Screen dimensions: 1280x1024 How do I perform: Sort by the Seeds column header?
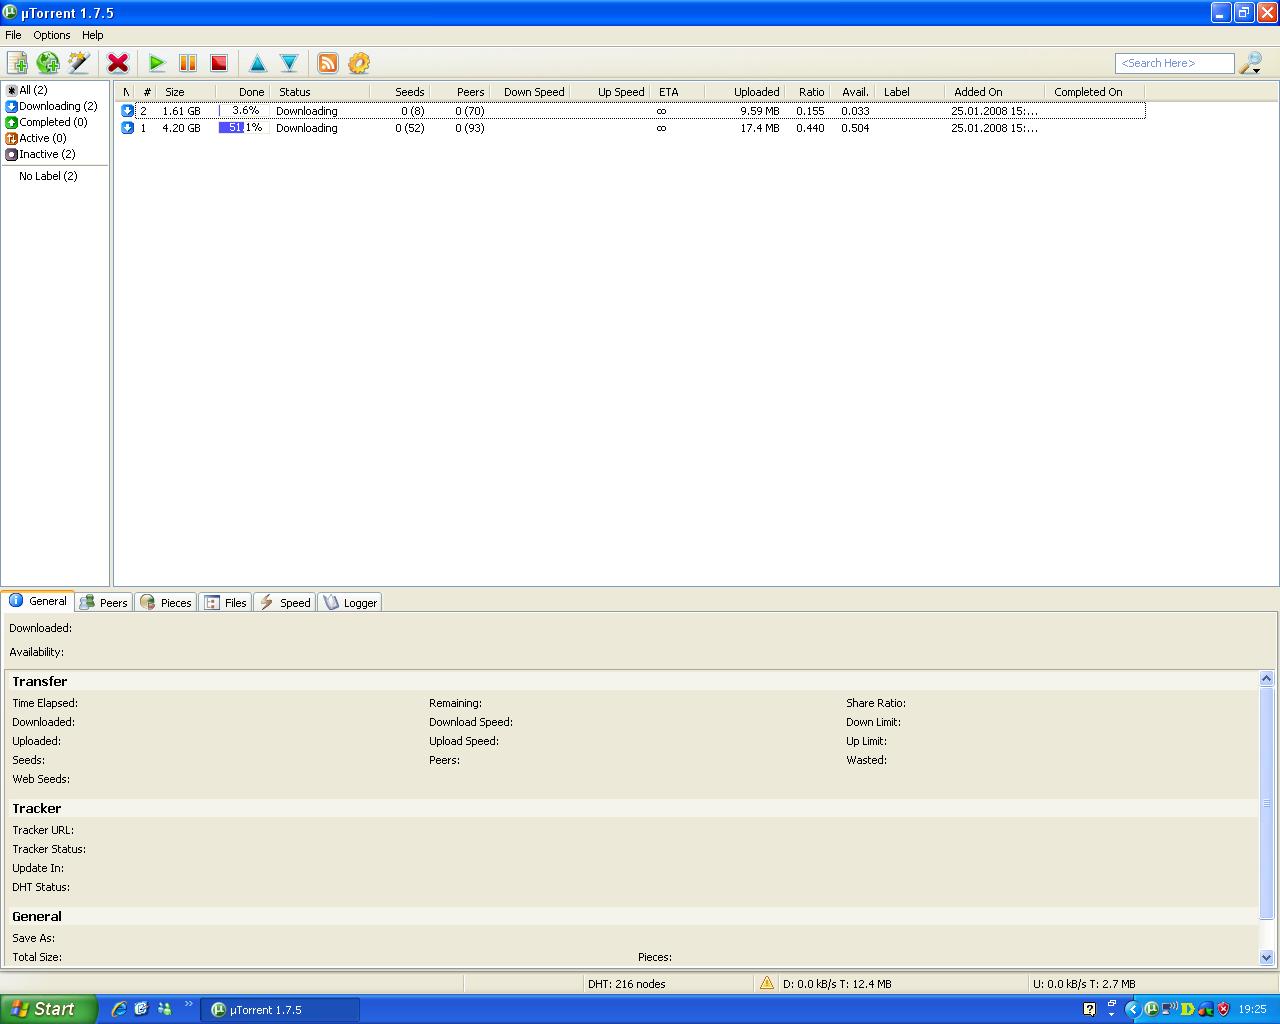[x=400, y=92]
